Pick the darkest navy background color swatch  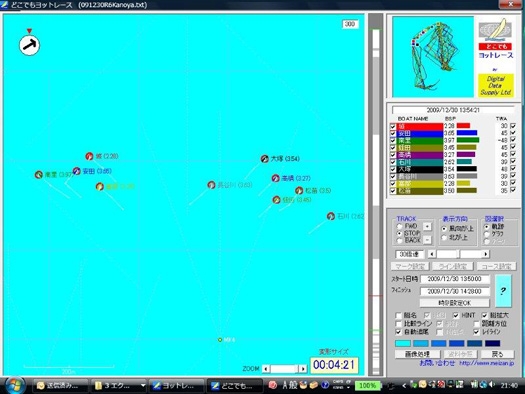[493, 343]
